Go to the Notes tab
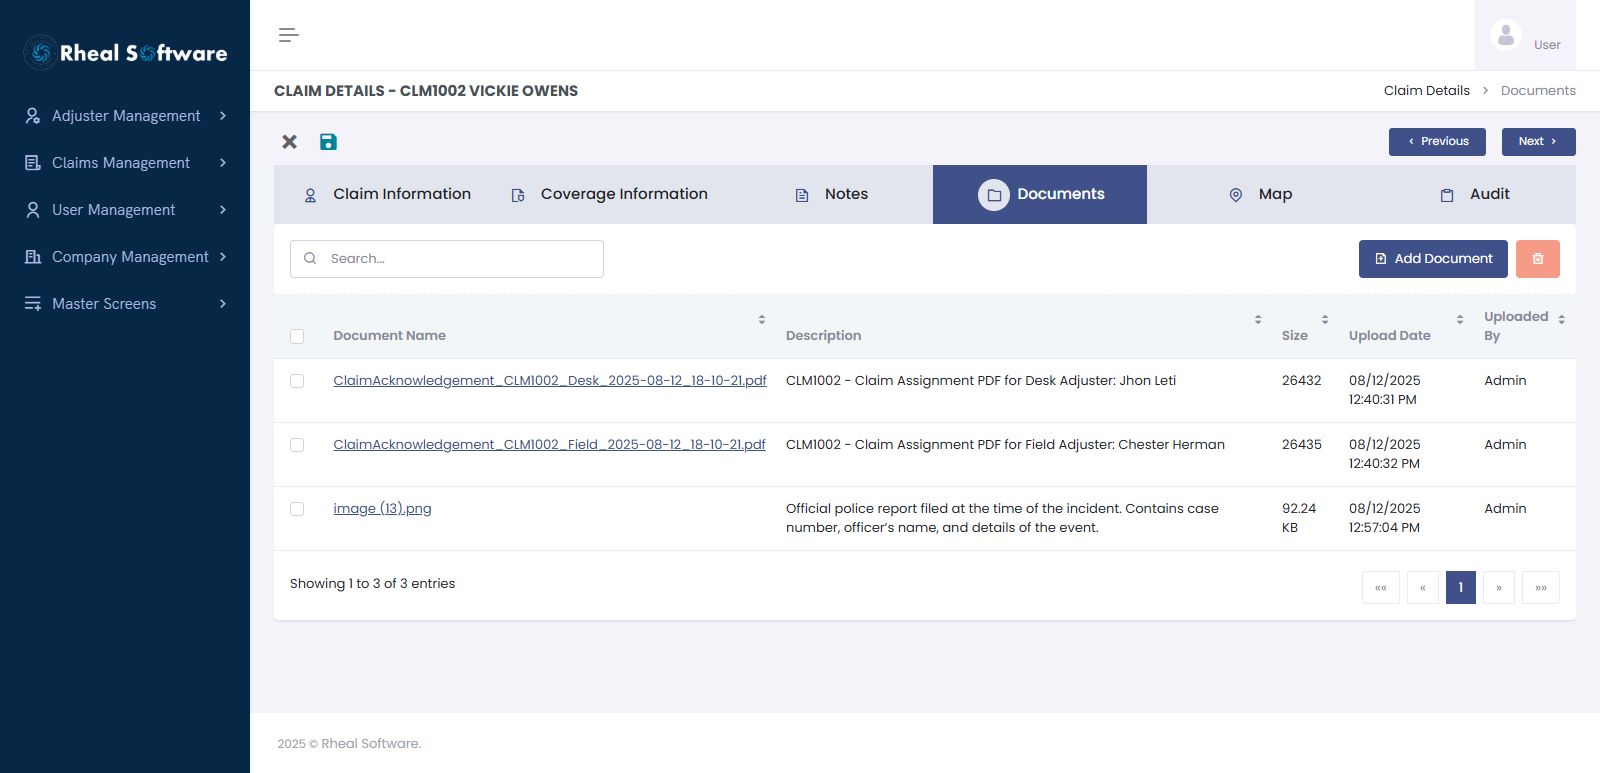Image resolution: width=1600 pixels, height=773 pixels. pos(831,195)
